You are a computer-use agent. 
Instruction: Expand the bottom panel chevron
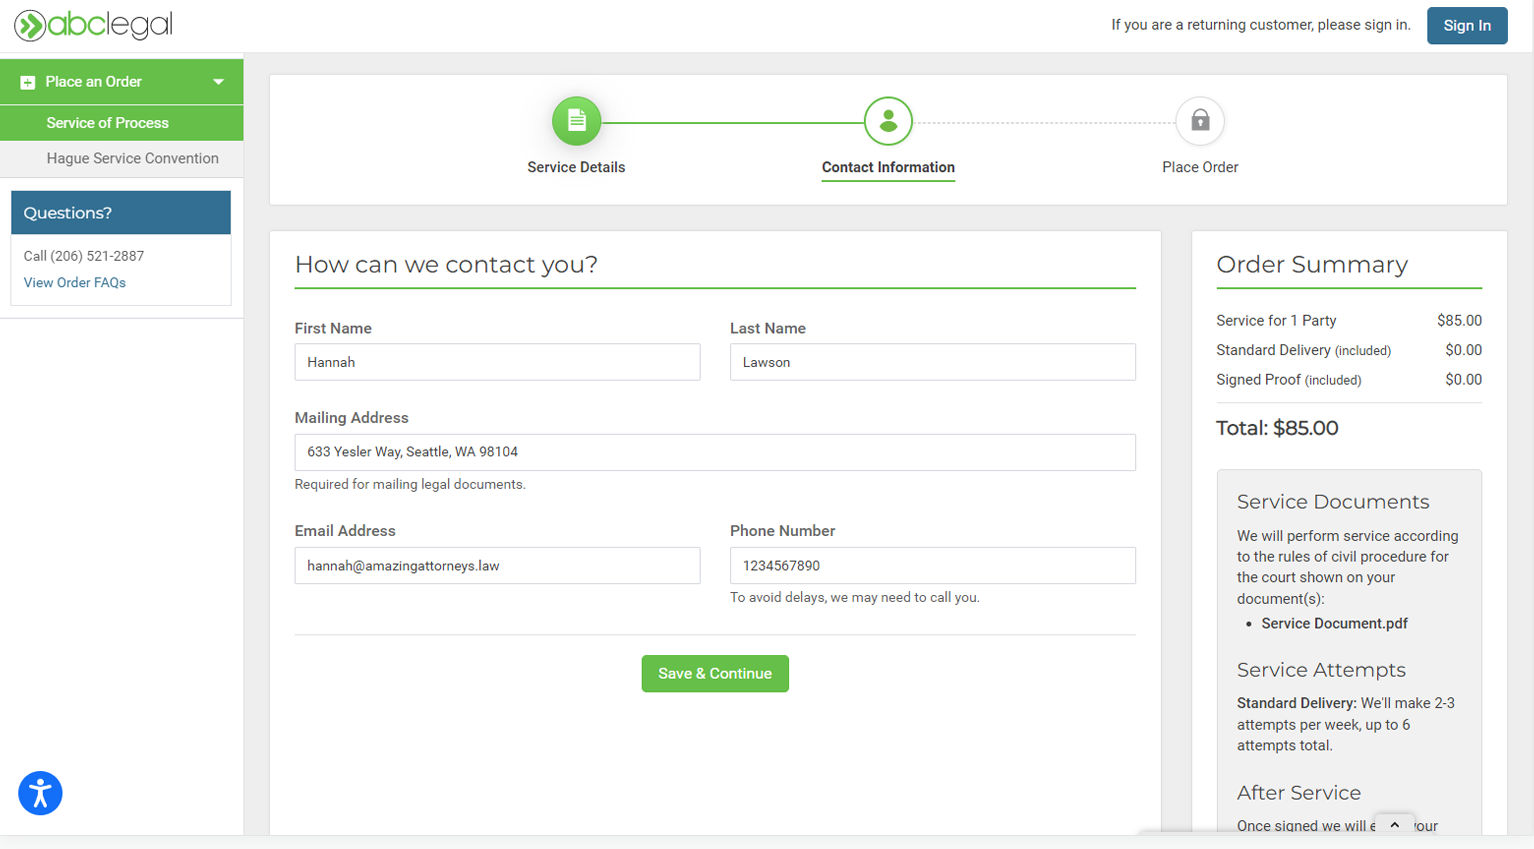click(x=1394, y=825)
